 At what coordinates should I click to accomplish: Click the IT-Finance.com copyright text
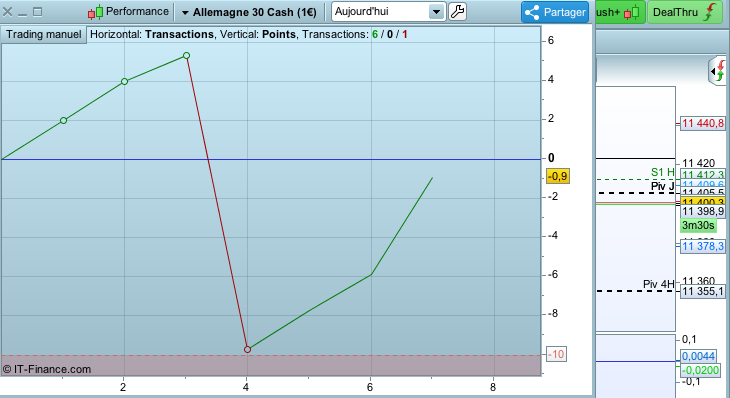pyautogui.click(x=47, y=369)
